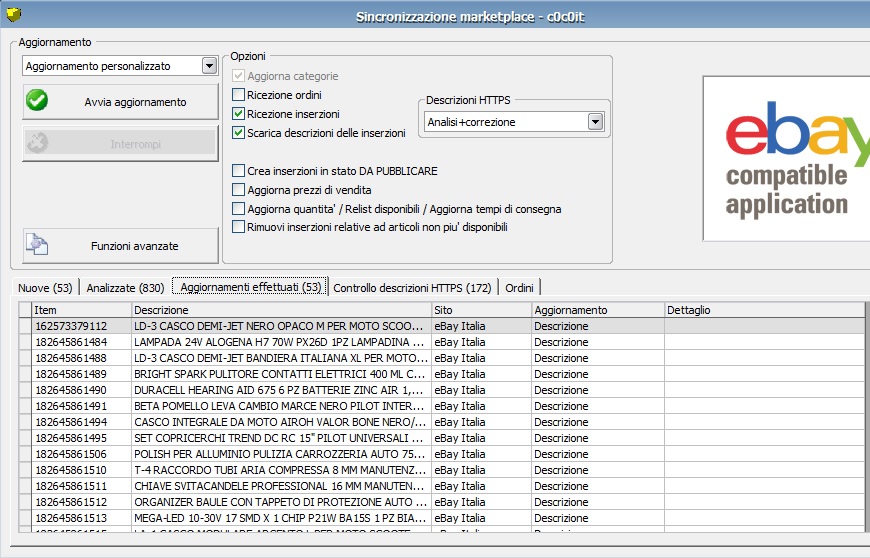This screenshot has width=870, height=558.
Task: Sort table by Descrizione column header
Action: [280, 310]
